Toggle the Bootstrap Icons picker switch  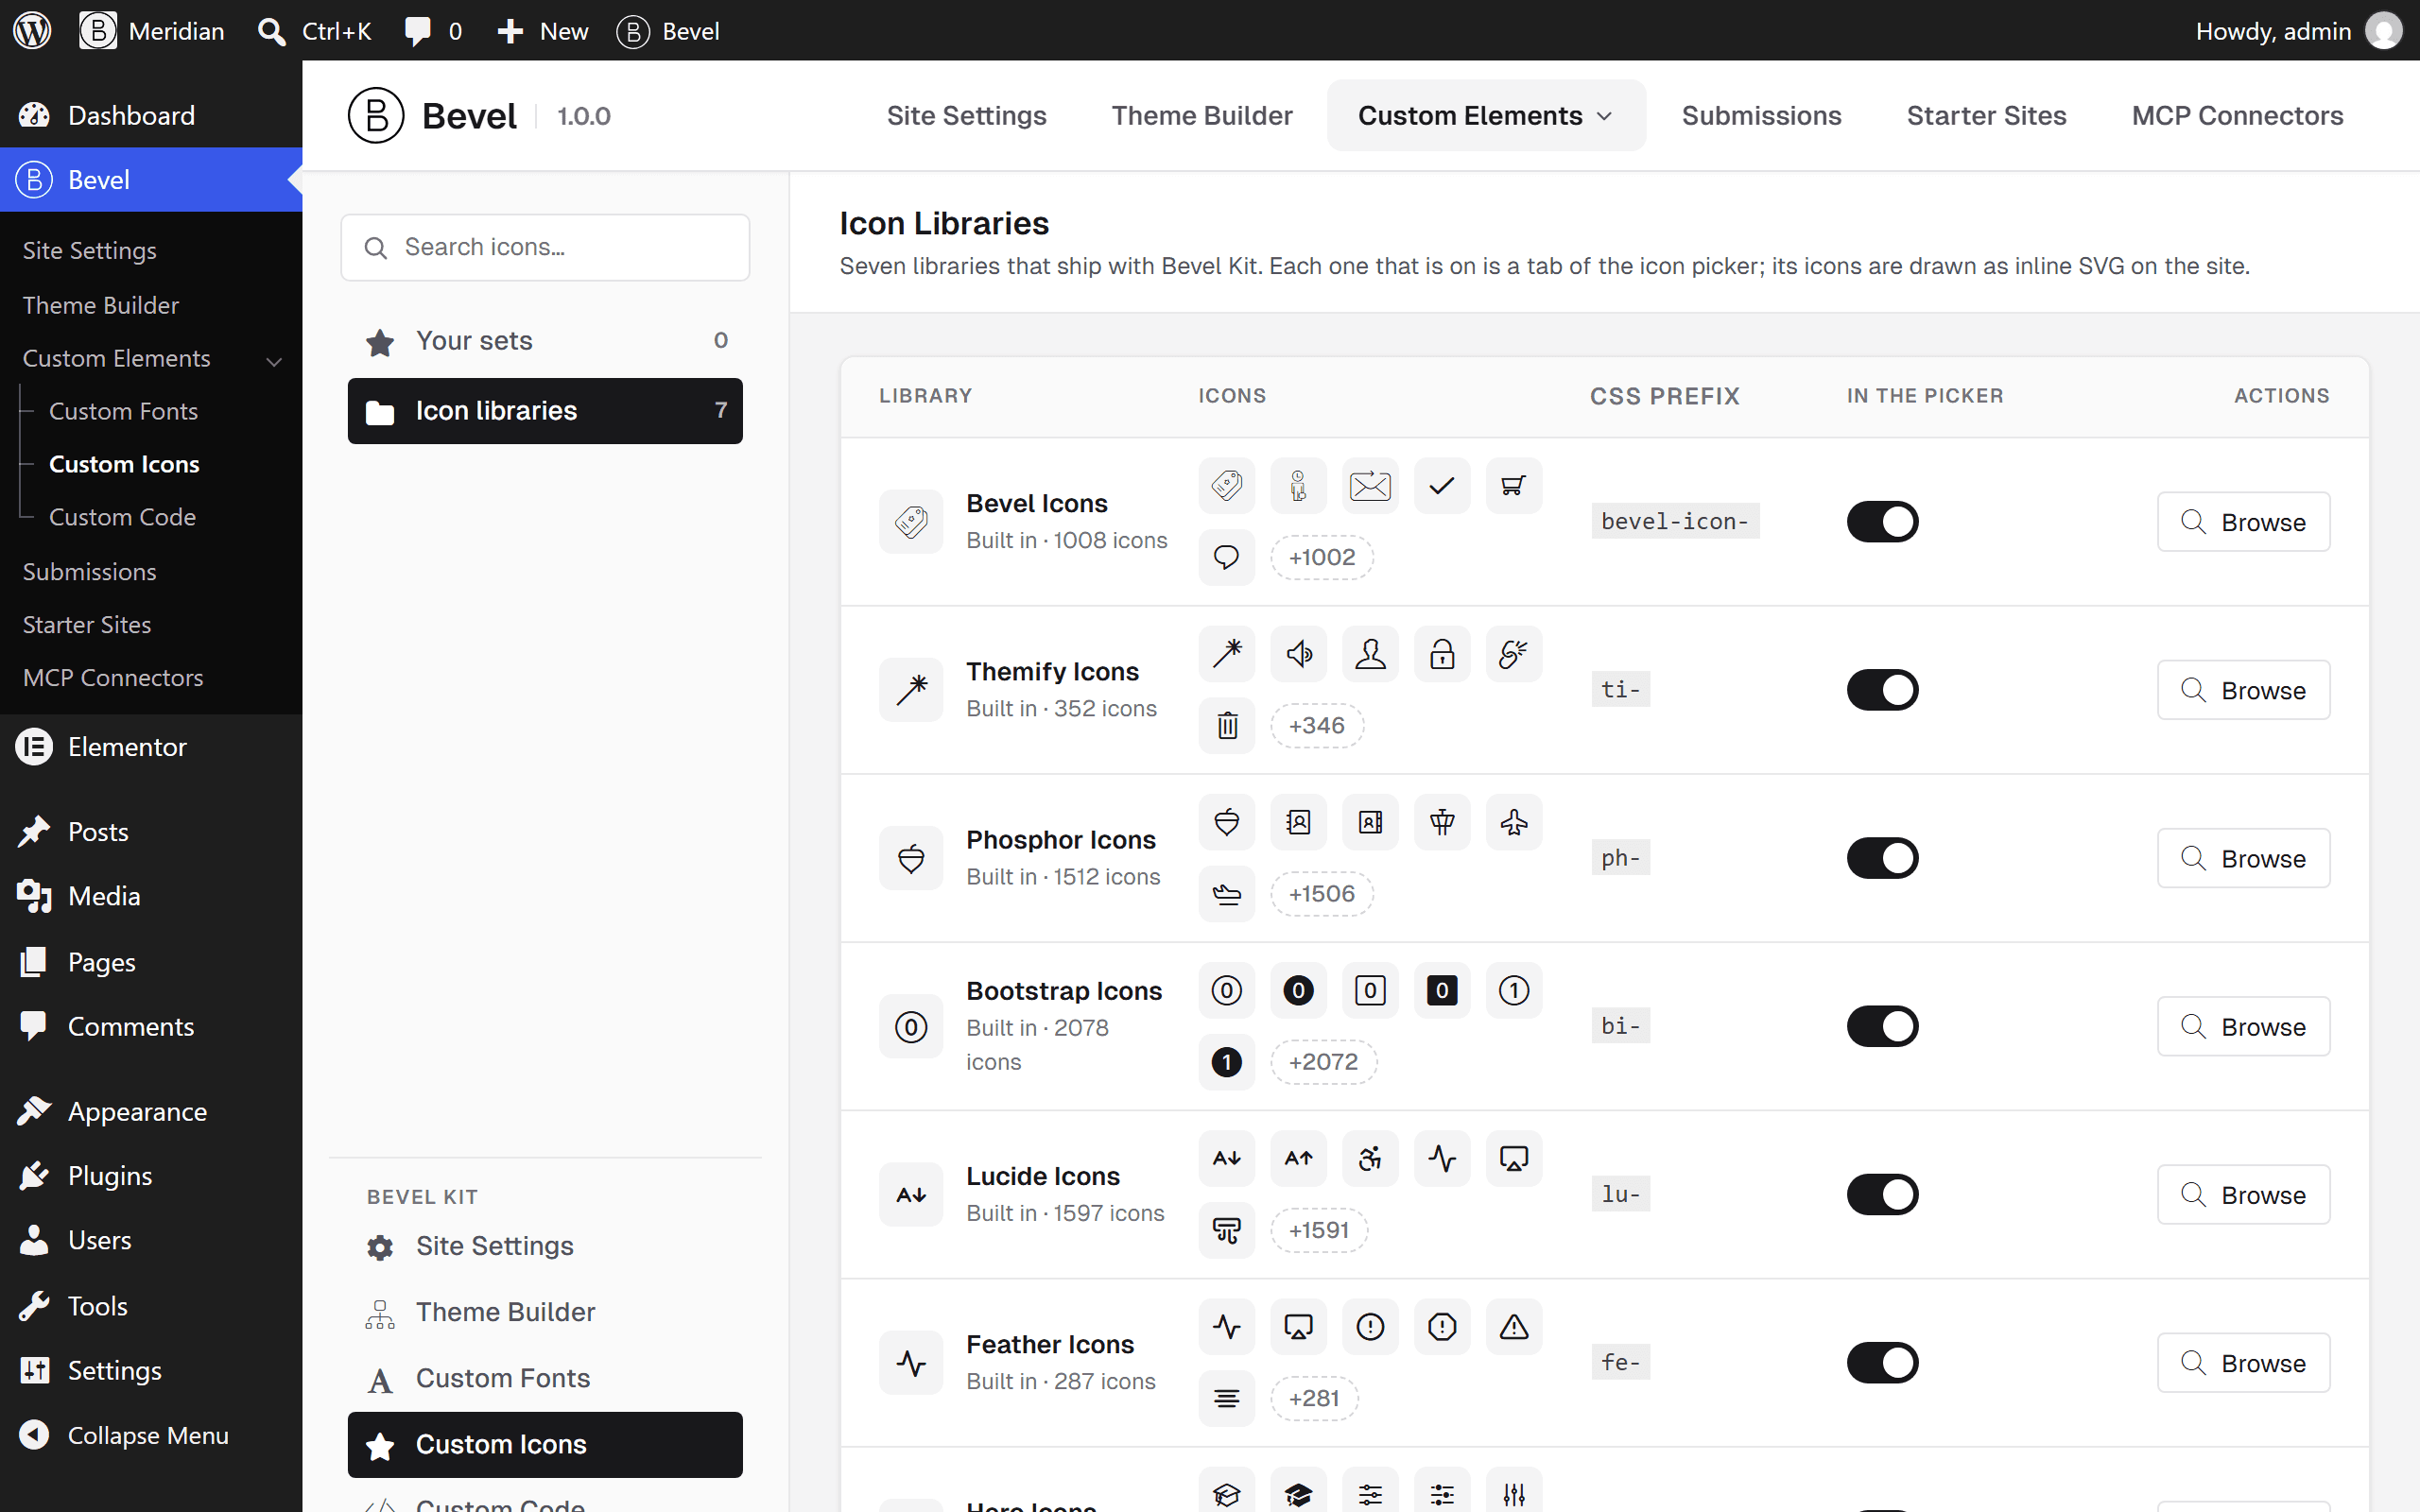pos(1882,1025)
